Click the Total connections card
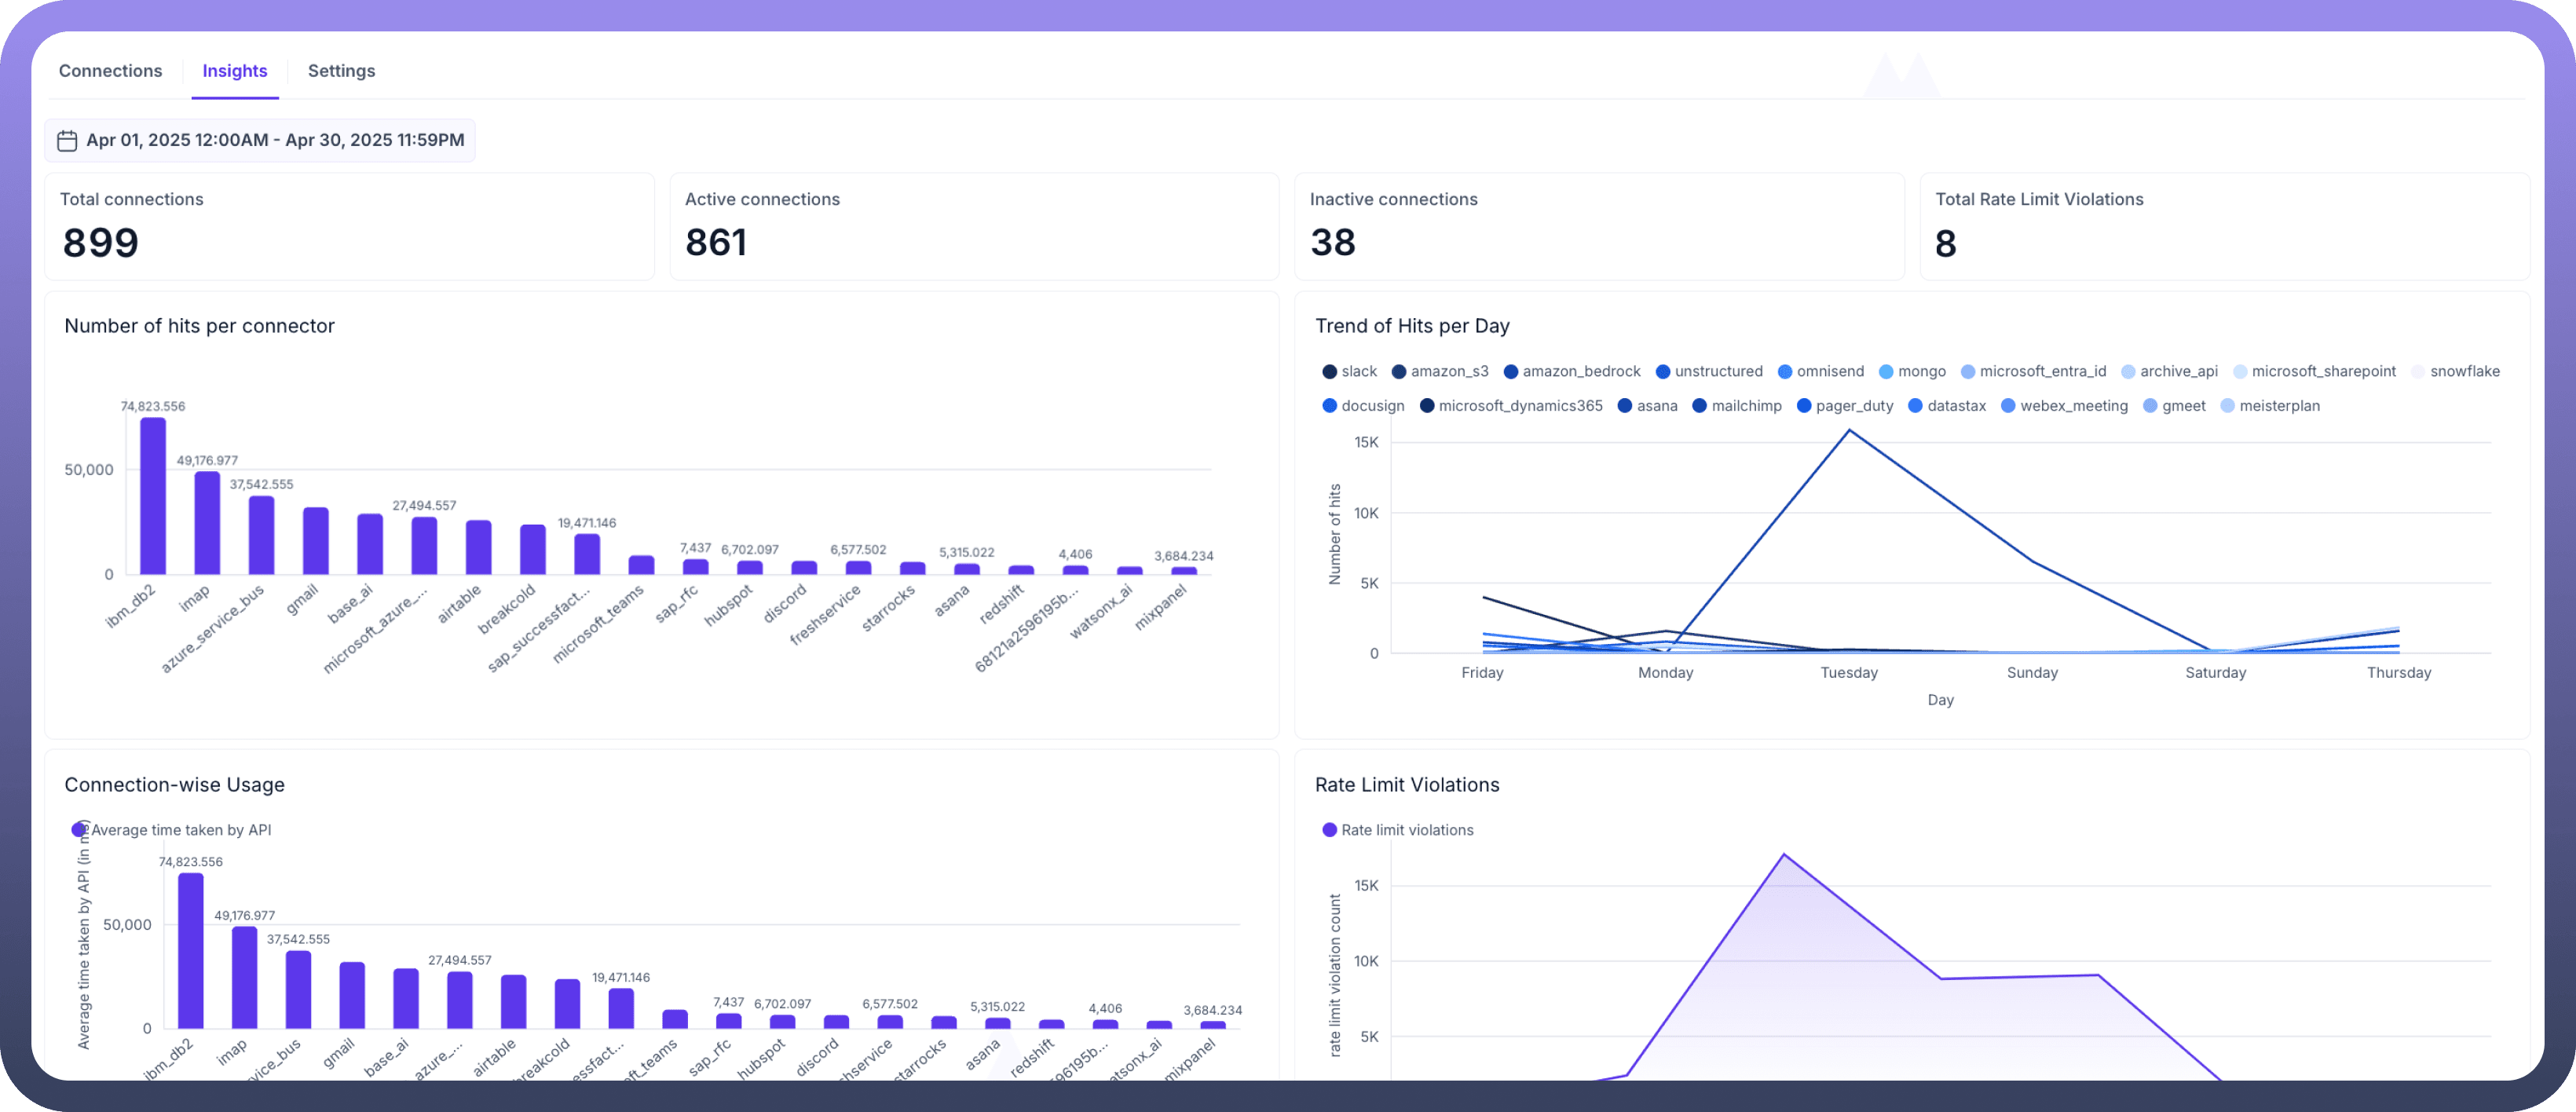 [x=349, y=226]
